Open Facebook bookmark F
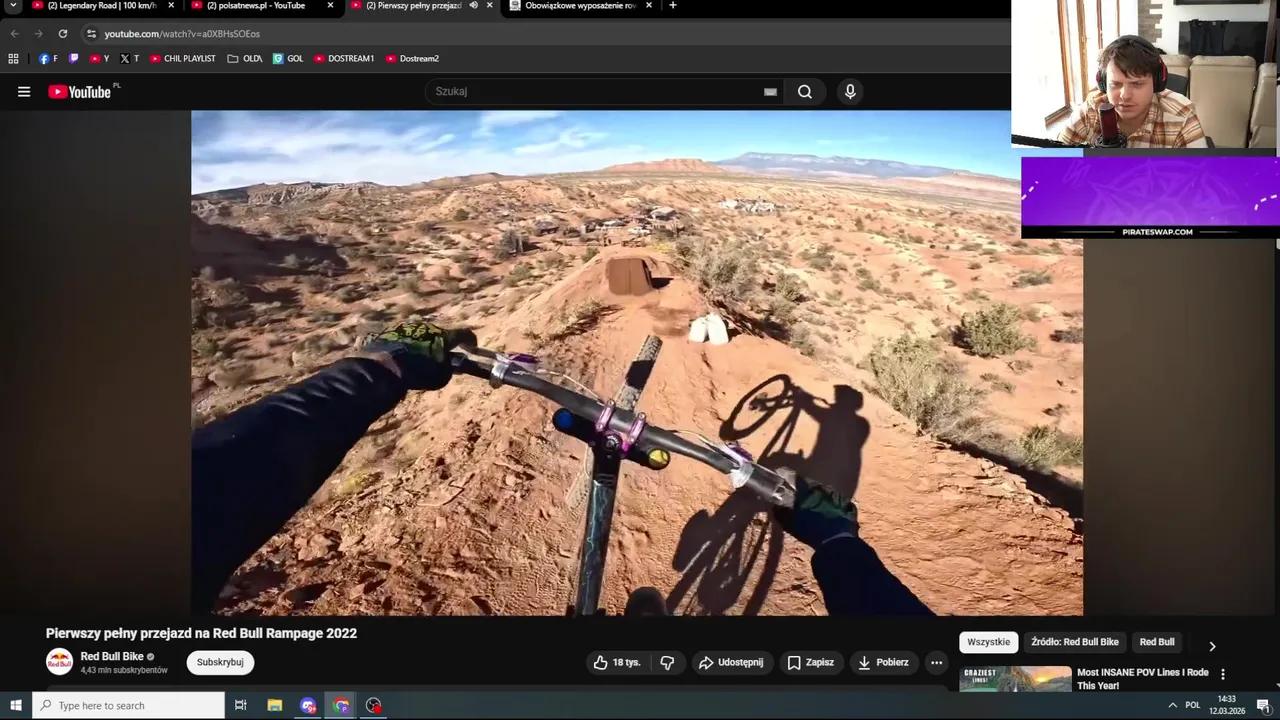This screenshot has width=1280, height=720. (x=48, y=59)
